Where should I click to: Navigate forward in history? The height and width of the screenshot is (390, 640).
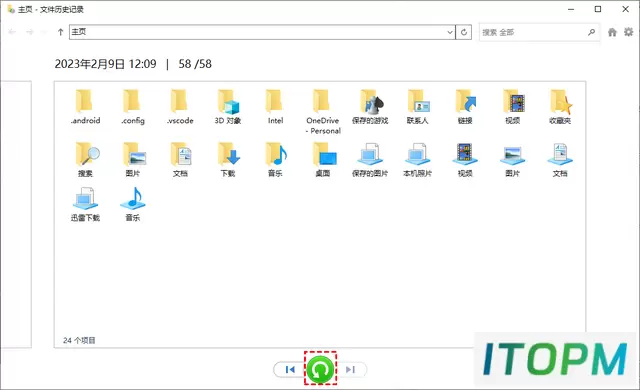pyautogui.click(x=29, y=32)
